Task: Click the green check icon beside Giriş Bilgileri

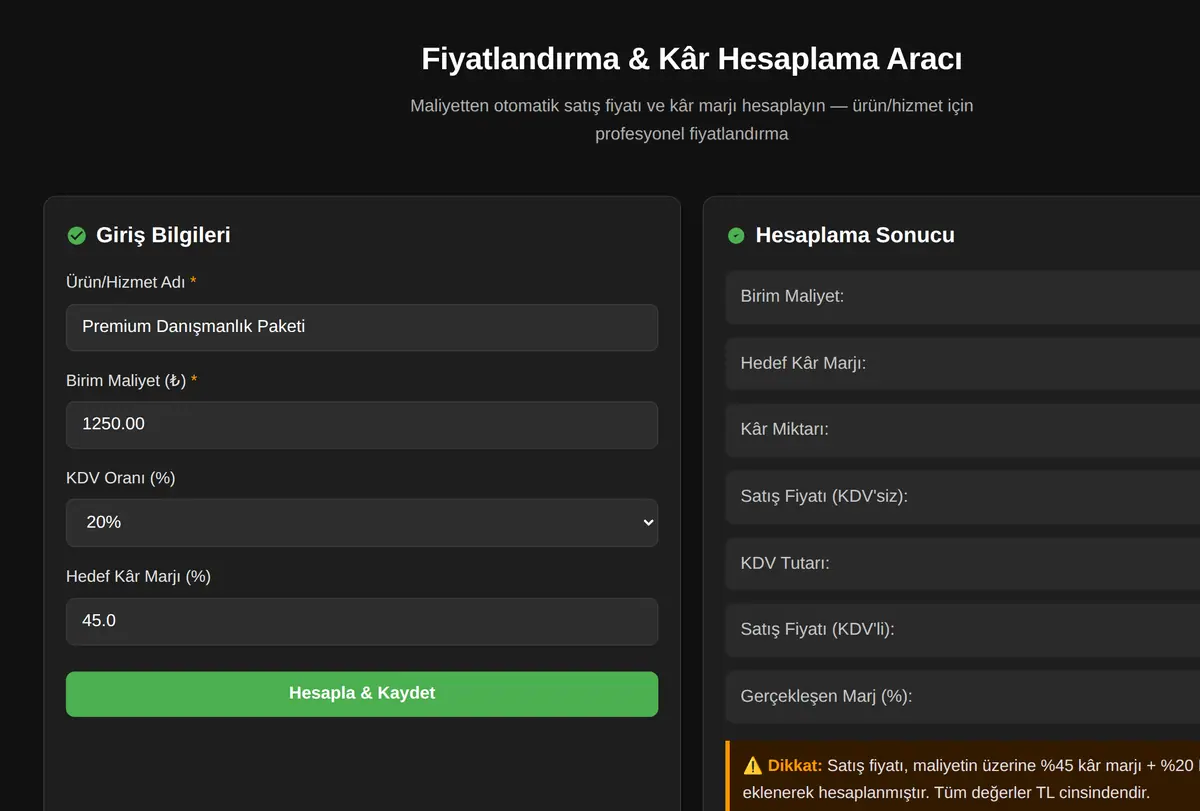Action: coord(76,236)
